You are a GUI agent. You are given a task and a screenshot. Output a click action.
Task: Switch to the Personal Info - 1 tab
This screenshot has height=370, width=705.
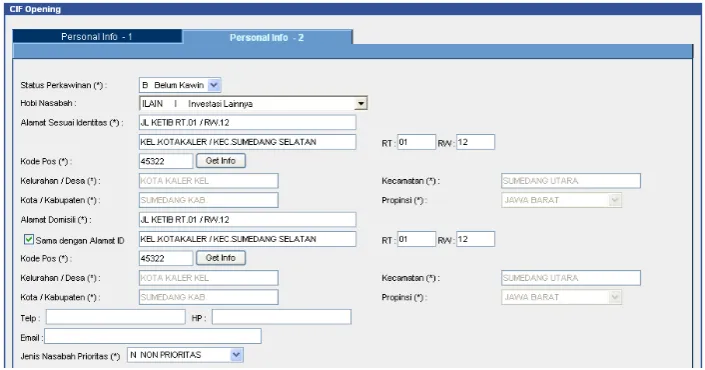coord(97,36)
